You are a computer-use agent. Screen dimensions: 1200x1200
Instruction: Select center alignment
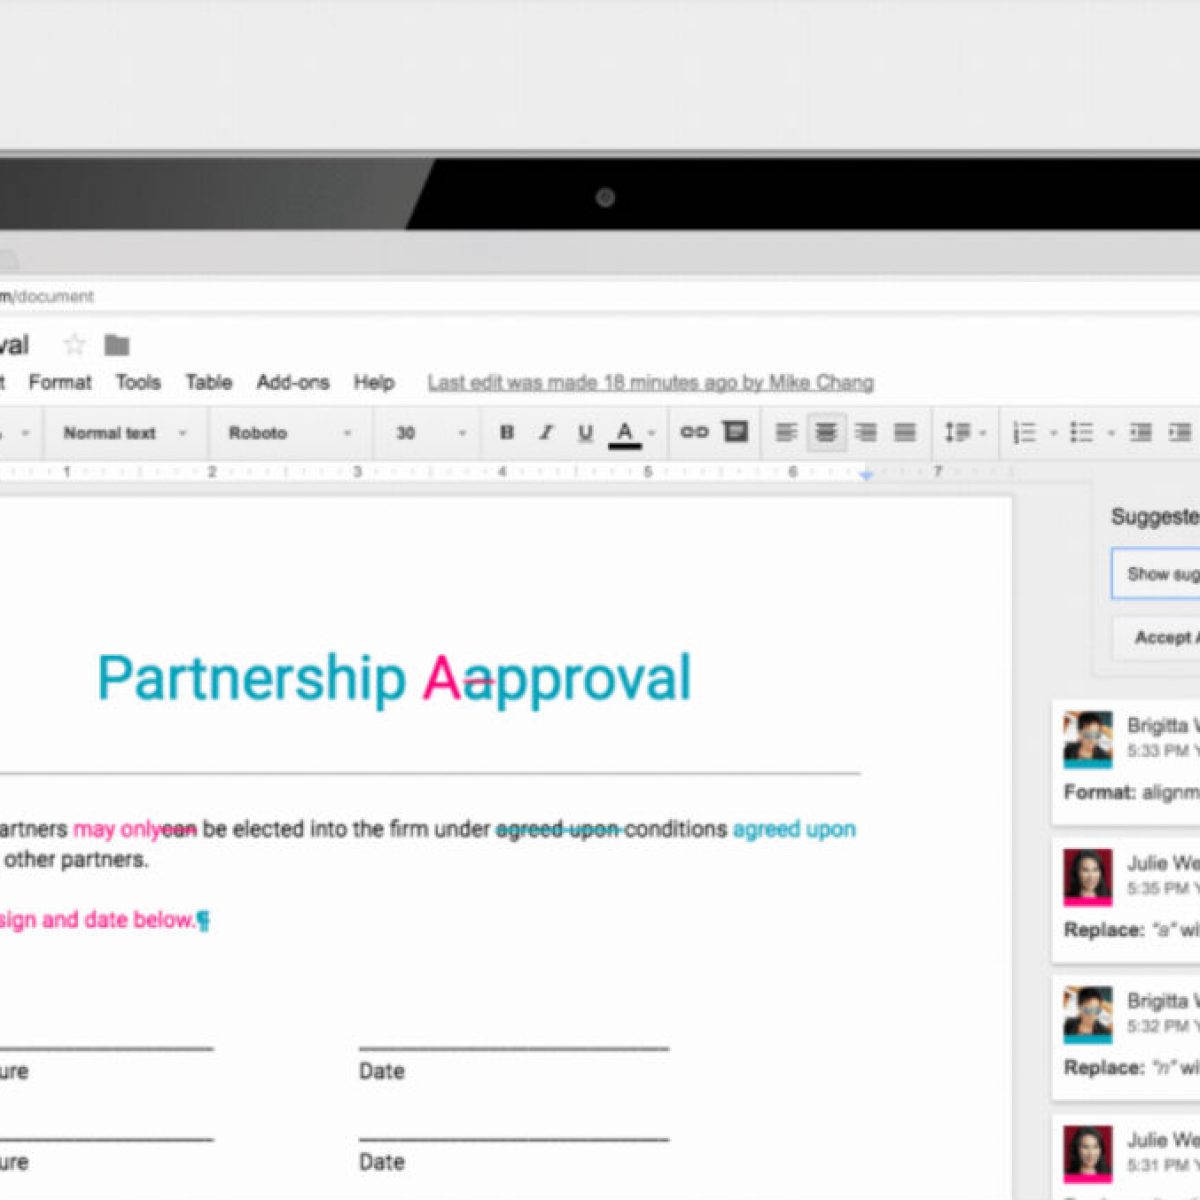pos(826,433)
